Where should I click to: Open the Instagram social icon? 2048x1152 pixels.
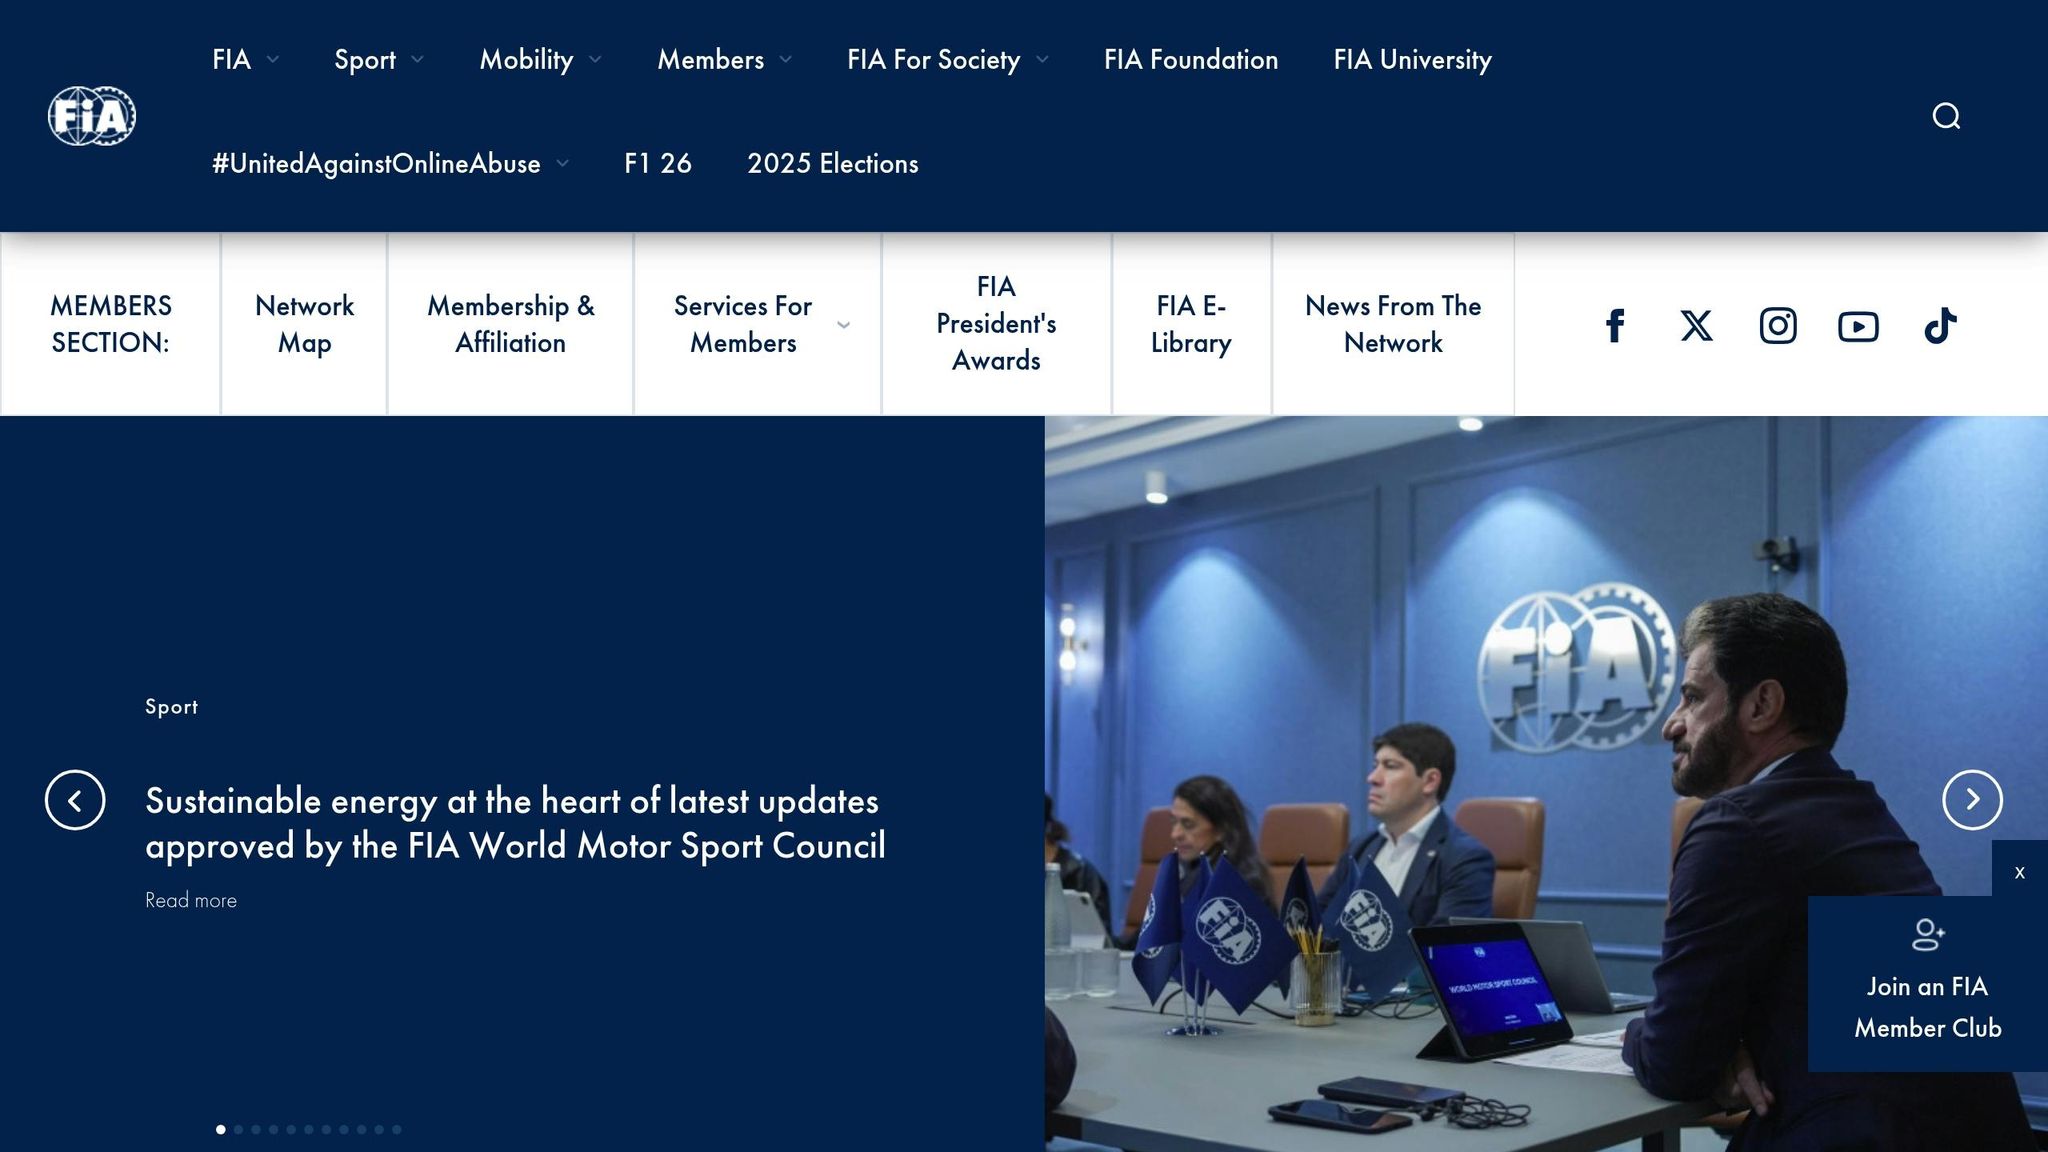pos(1778,326)
